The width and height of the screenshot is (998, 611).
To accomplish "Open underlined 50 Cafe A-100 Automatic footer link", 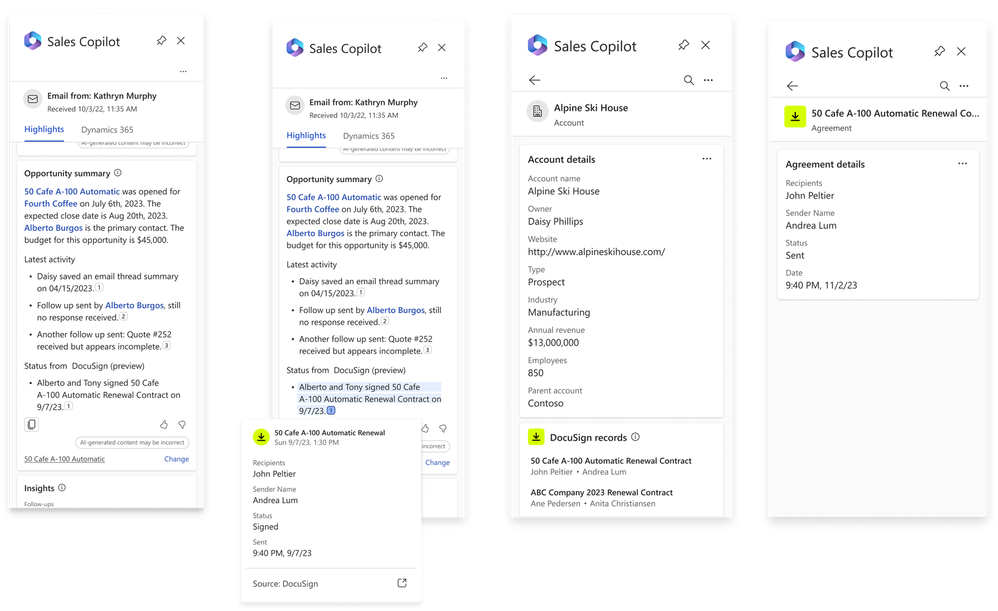I will 64,459.
